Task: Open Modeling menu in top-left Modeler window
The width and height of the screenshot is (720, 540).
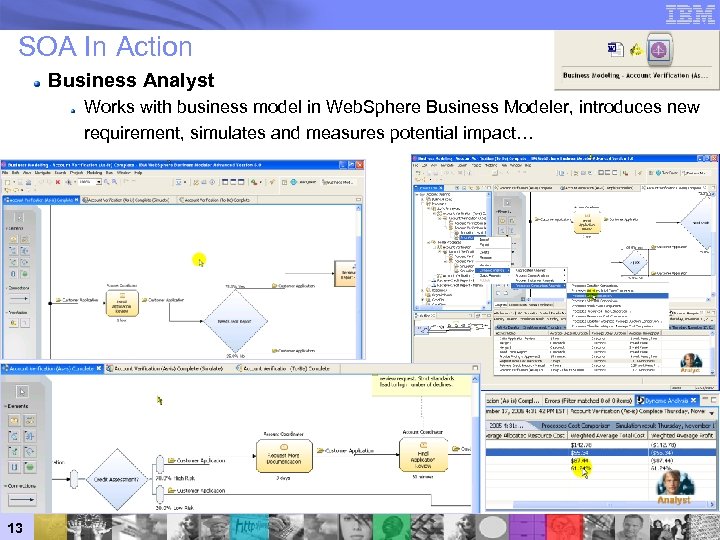Action: click(94, 173)
